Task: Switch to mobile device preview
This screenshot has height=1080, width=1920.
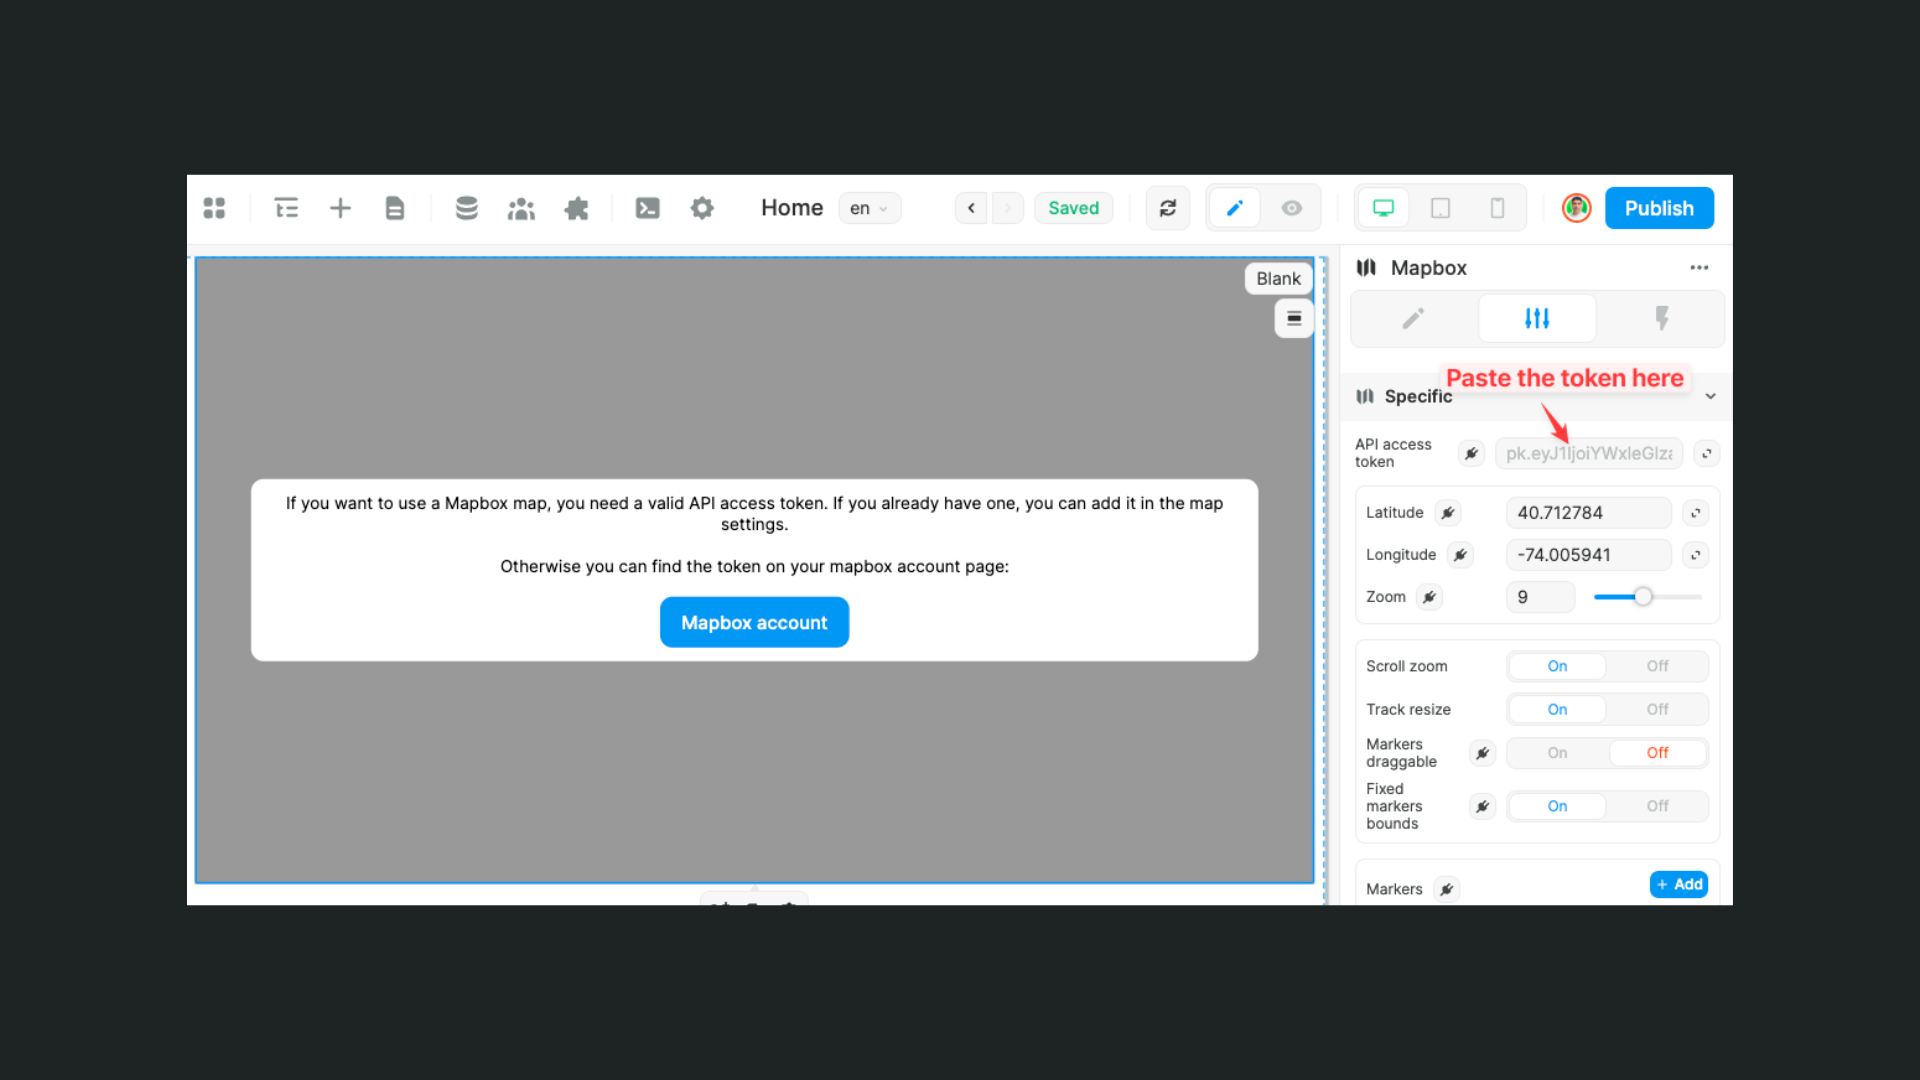Action: tap(1497, 207)
